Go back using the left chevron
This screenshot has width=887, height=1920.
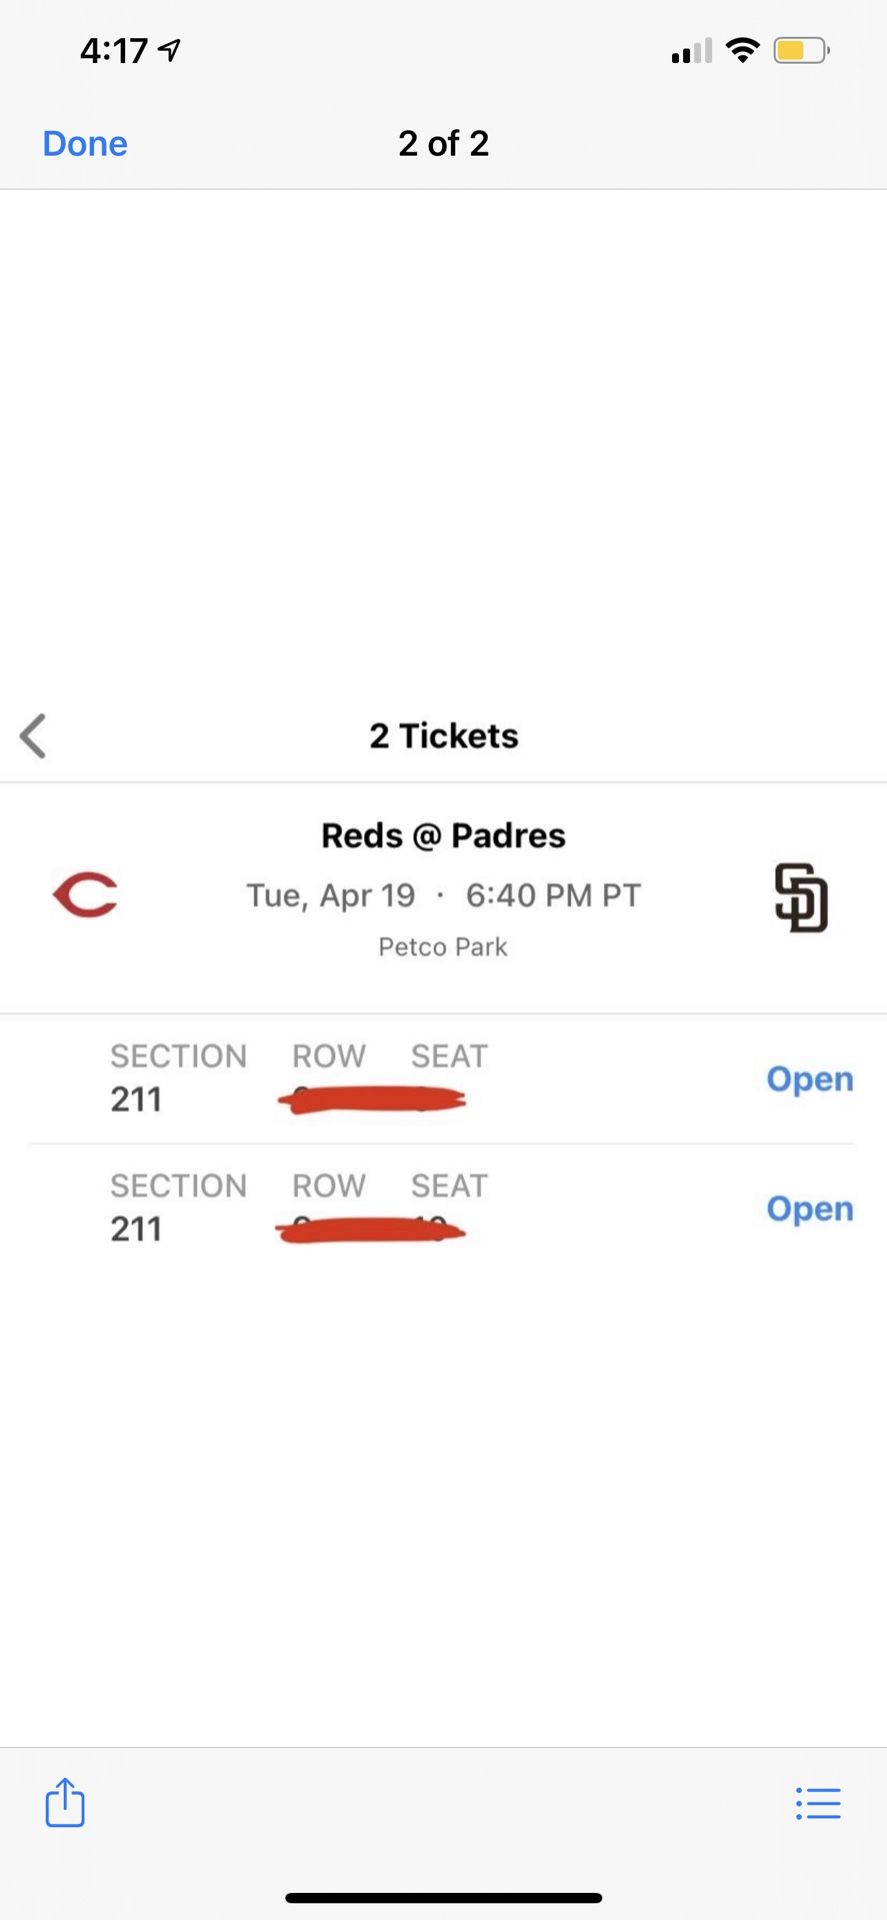(x=33, y=736)
